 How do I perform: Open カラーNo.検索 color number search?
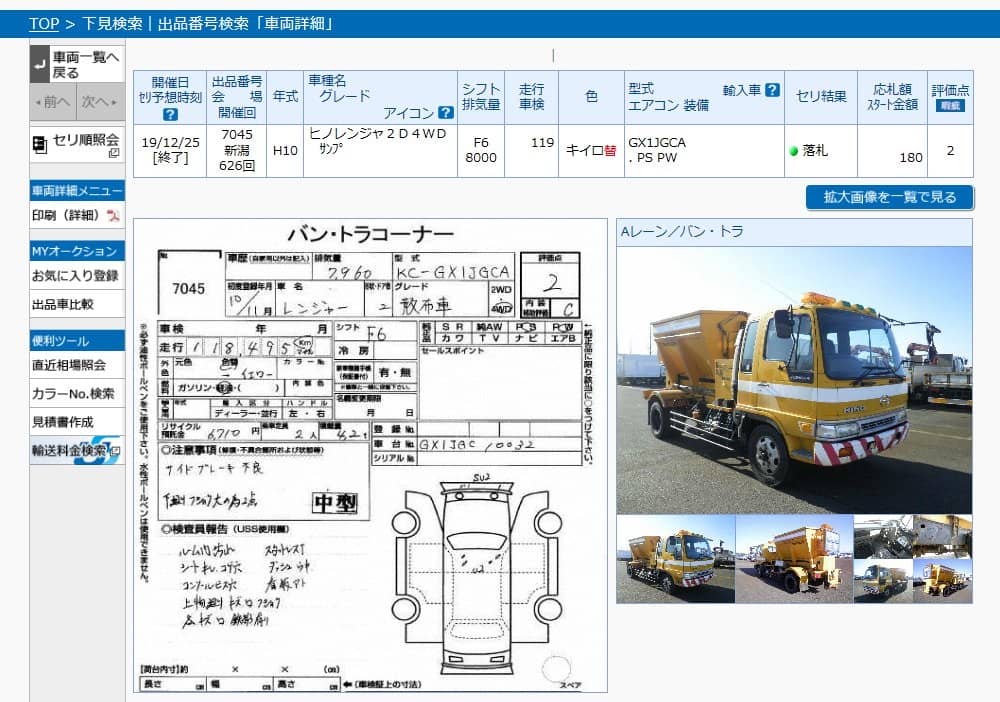tap(77, 393)
